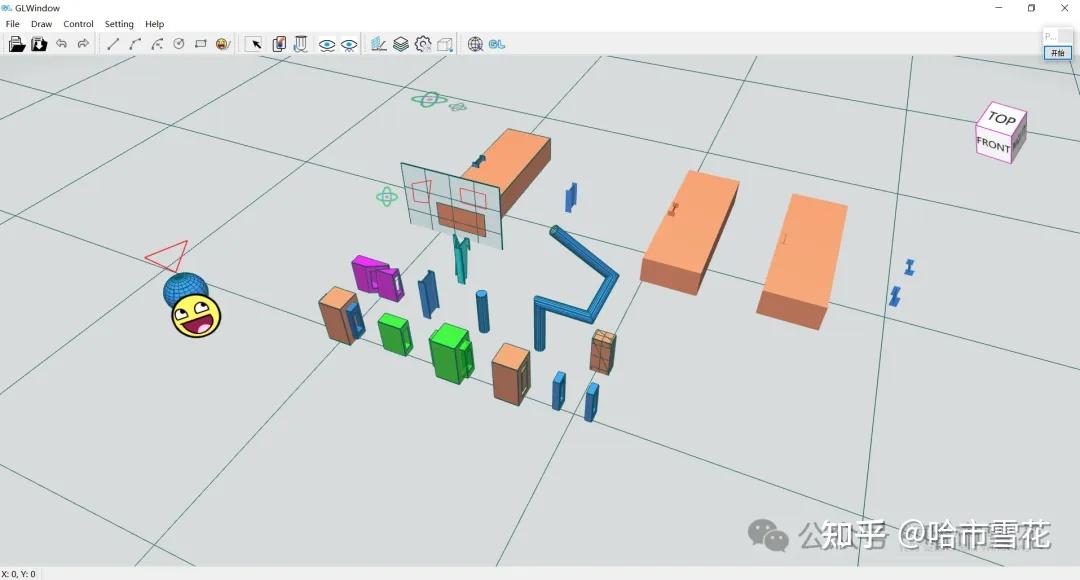
Task: Click the settings gear toolbar icon
Action: pyautogui.click(x=423, y=43)
